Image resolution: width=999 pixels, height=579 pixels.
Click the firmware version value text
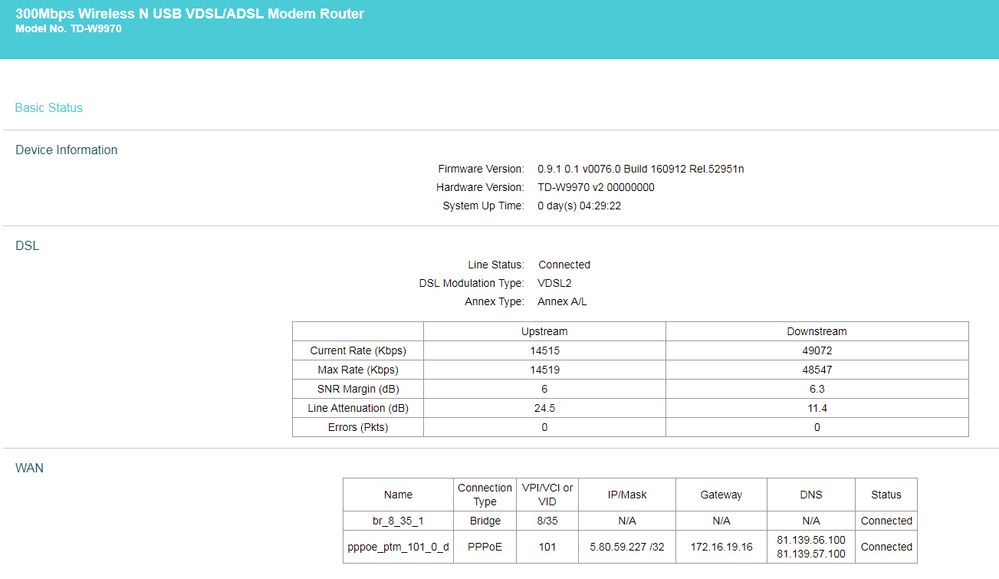[x=640, y=169]
